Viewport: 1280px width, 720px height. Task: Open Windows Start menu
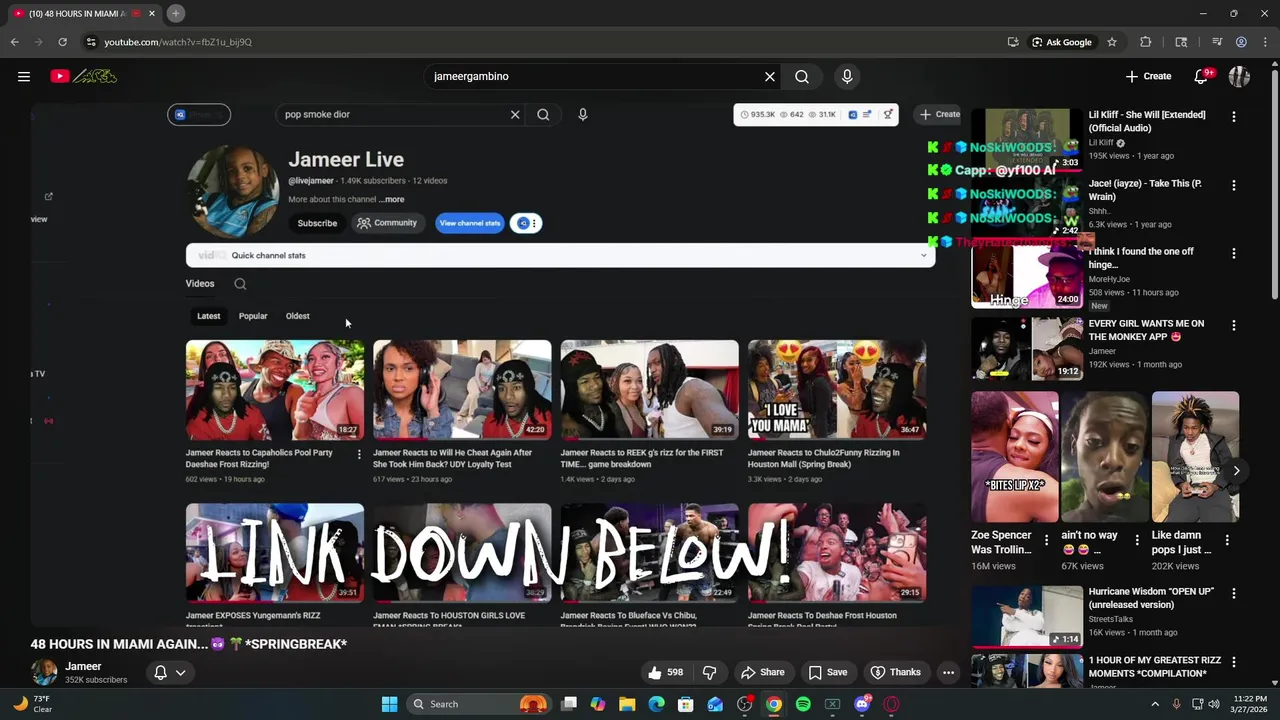click(x=389, y=704)
